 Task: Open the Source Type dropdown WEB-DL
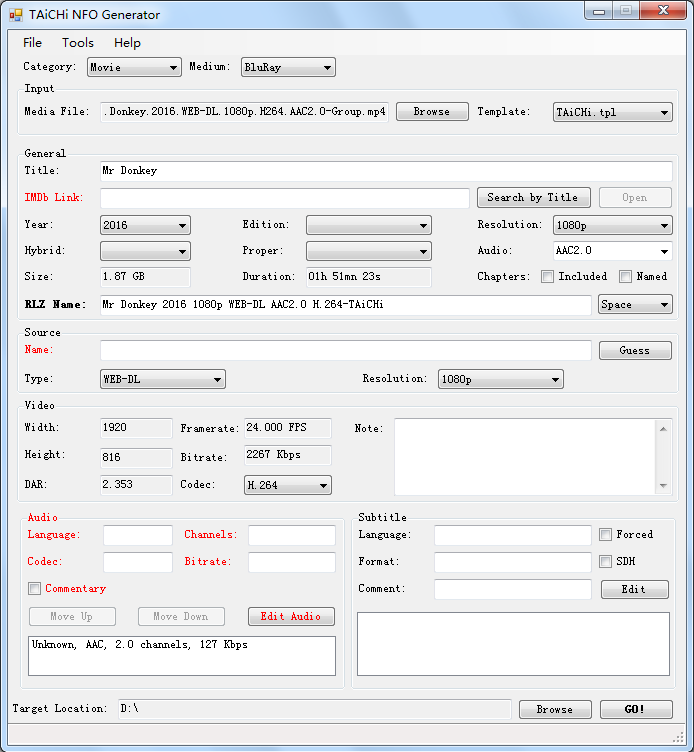click(163, 379)
